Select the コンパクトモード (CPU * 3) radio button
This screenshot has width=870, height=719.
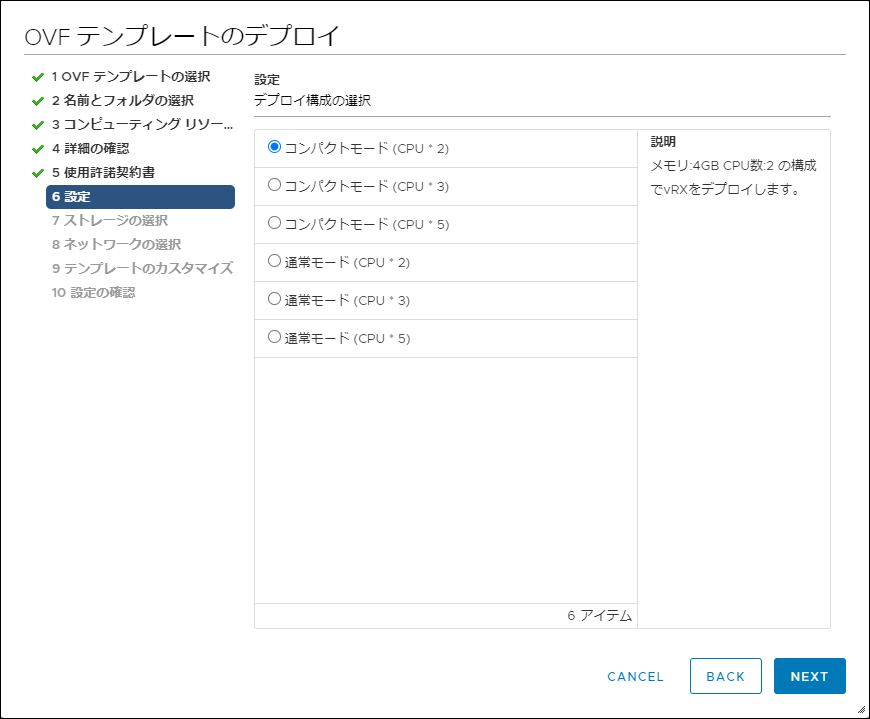click(x=273, y=186)
